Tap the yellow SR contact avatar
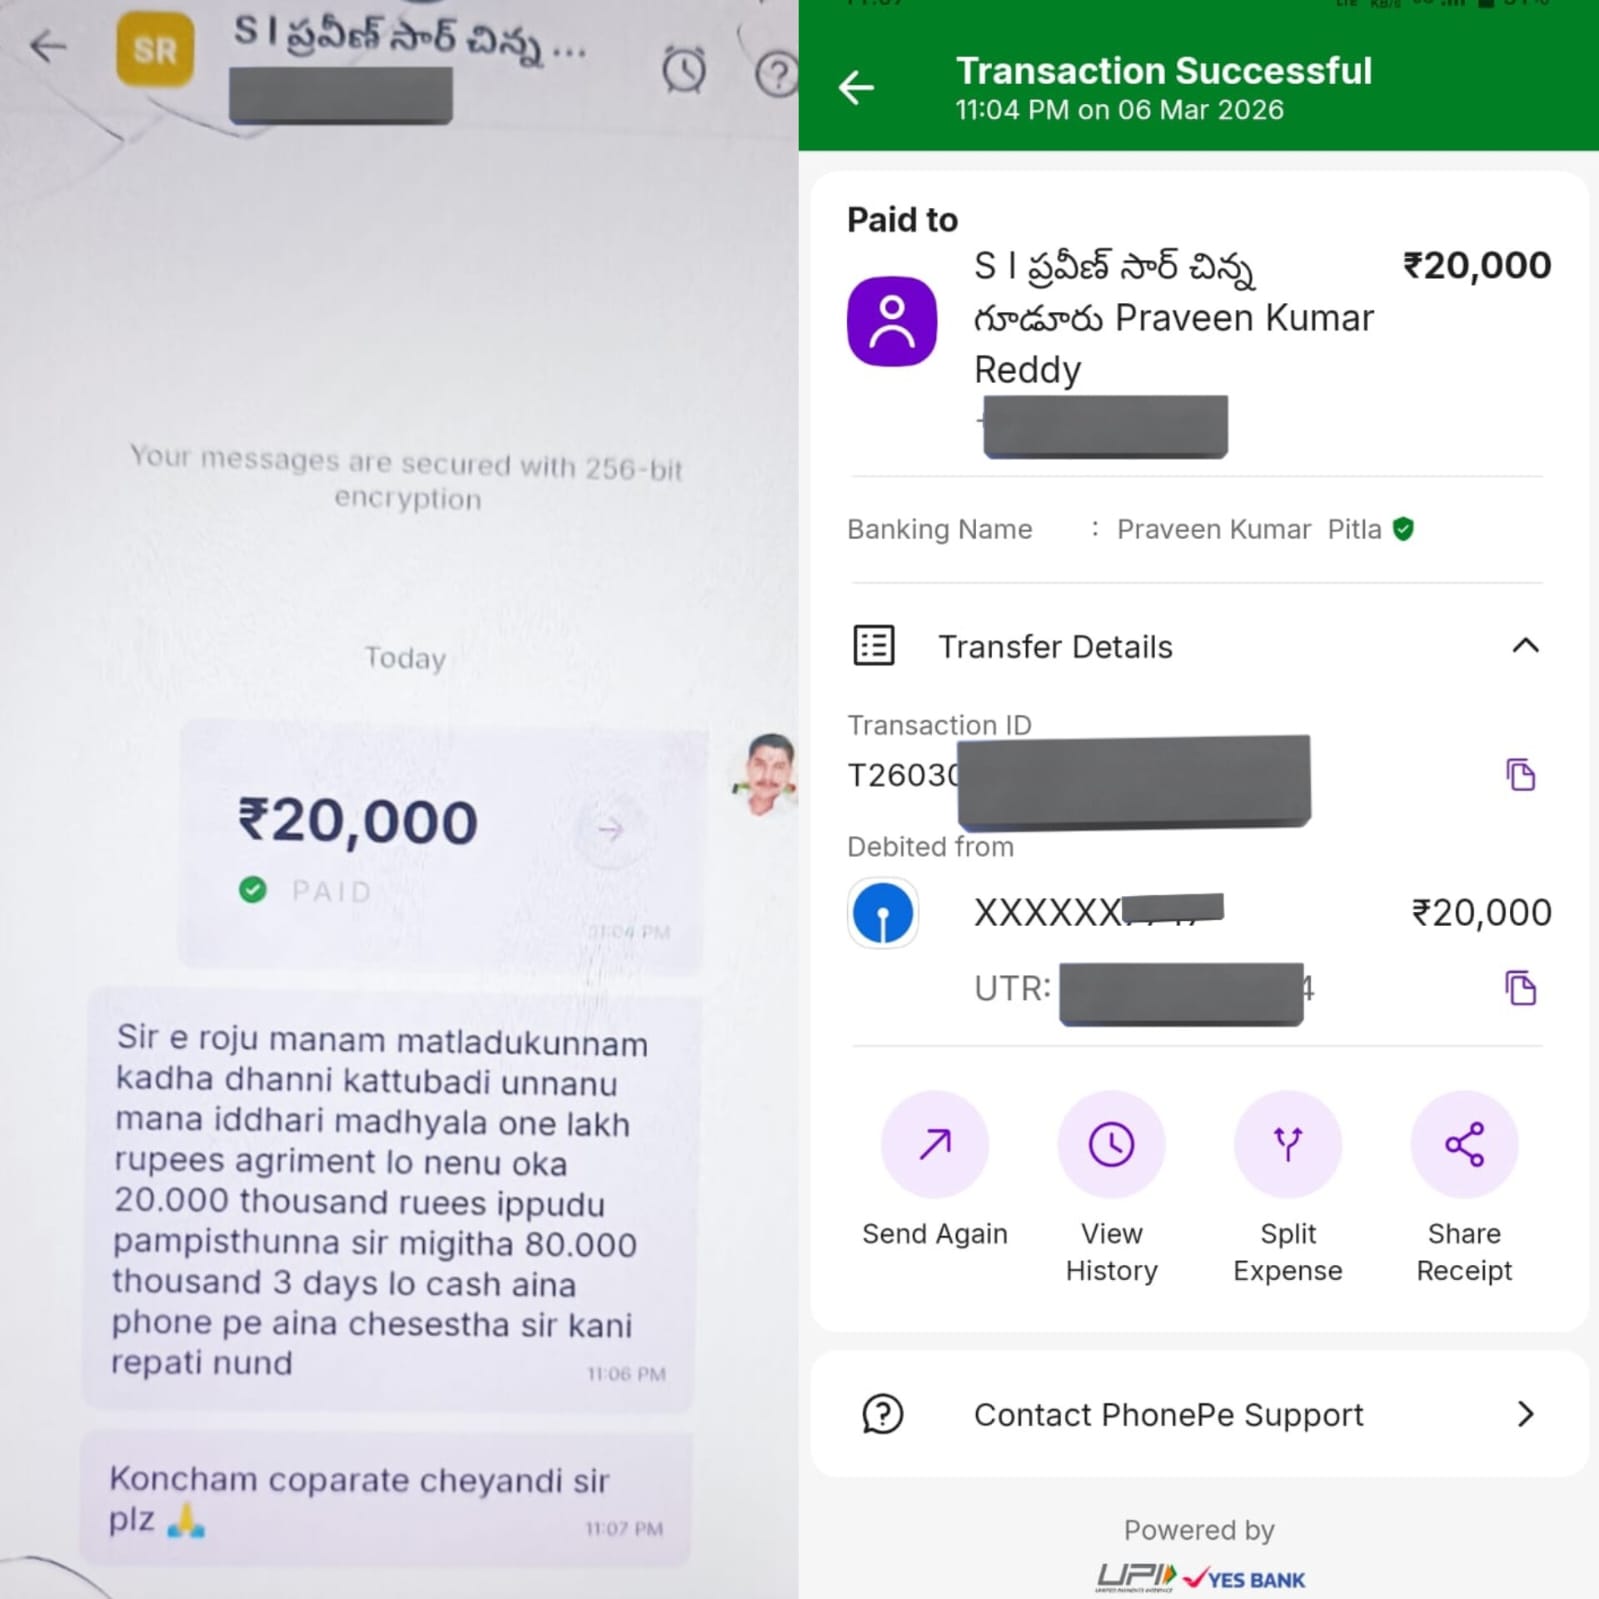Screen dimensions: 1599x1599 pyautogui.click(x=155, y=49)
